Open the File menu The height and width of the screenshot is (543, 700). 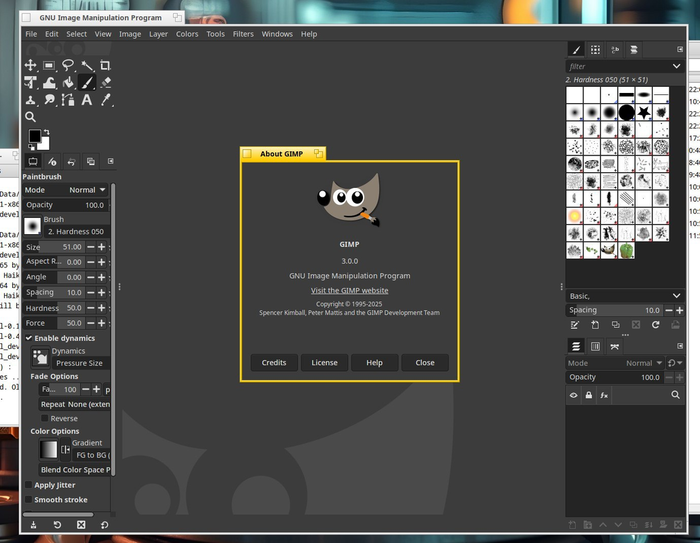tap(31, 34)
